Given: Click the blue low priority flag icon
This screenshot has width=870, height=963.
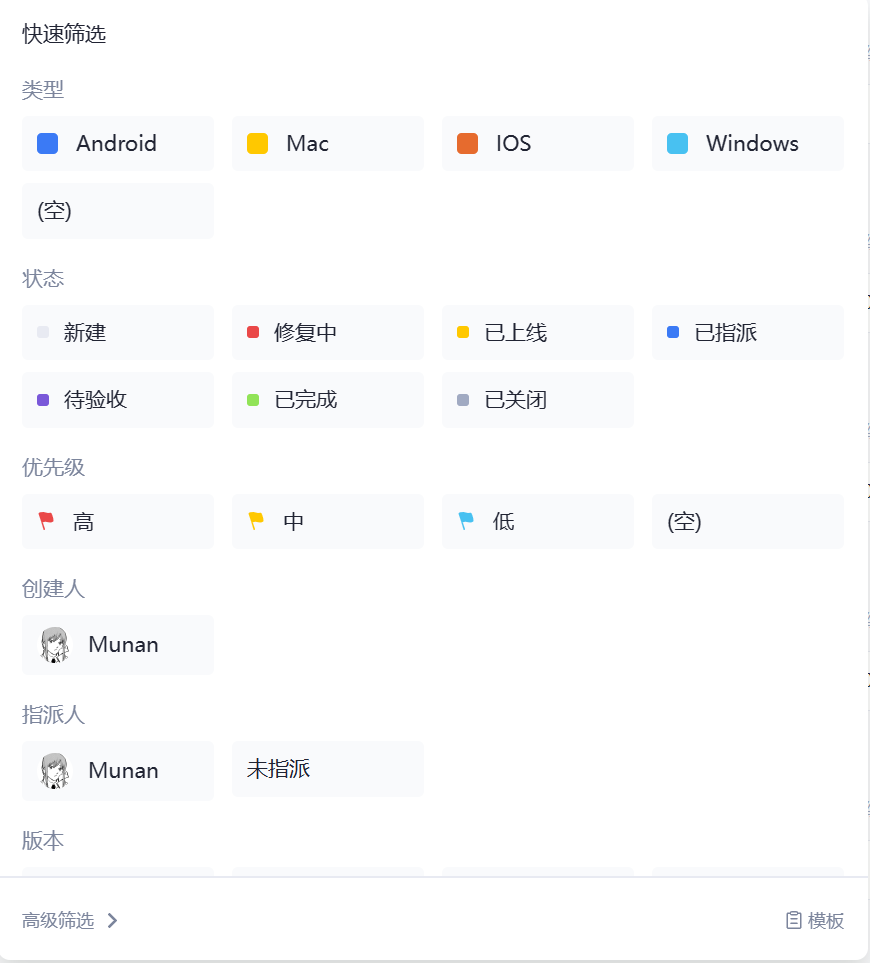Looking at the screenshot, I should pos(466,521).
